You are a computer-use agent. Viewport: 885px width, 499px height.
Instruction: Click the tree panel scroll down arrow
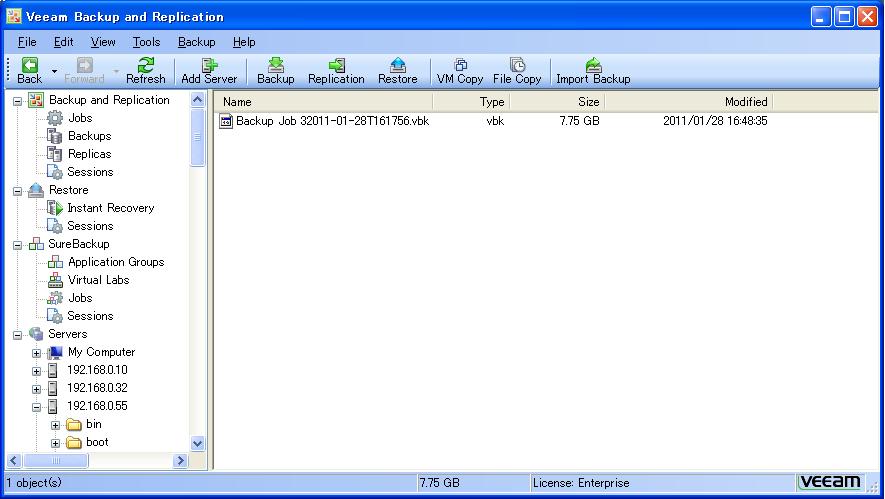coord(198,443)
